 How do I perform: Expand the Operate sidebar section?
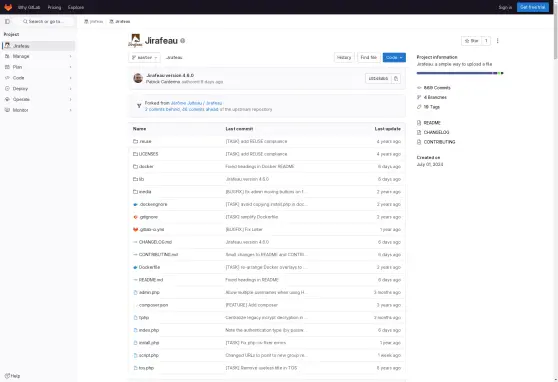tap(38, 99)
